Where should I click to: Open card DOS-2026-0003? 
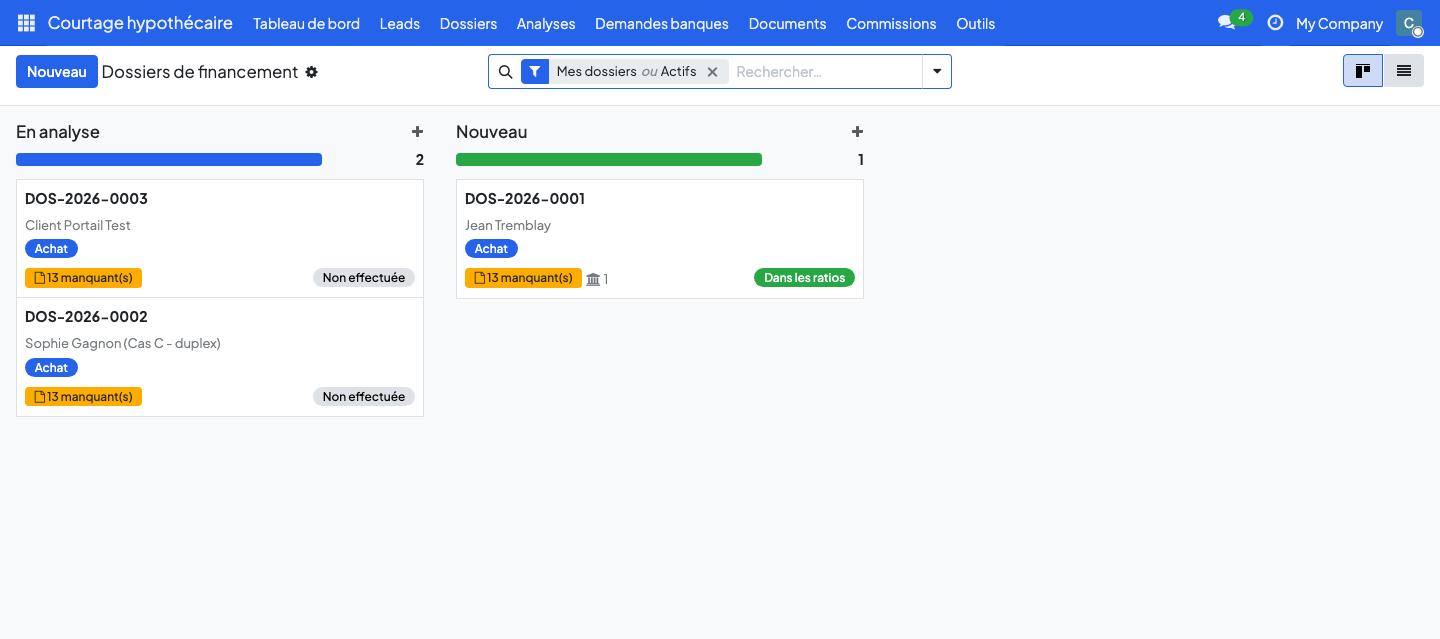tap(220, 238)
